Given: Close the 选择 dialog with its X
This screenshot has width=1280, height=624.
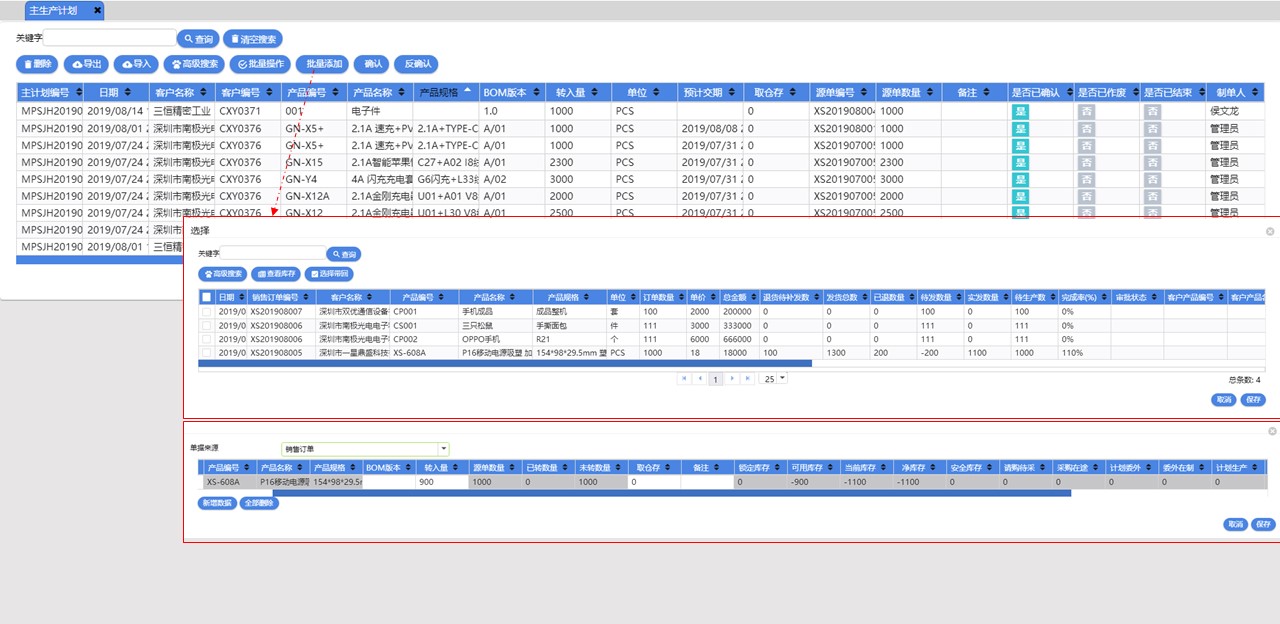Looking at the screenshot, I should (x=1270, y=231).
